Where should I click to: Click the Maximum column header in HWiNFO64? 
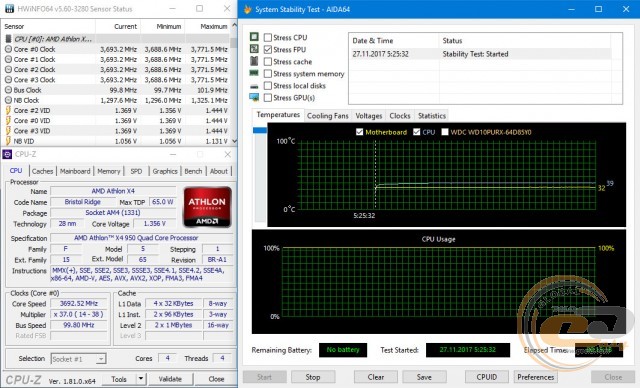(207, 26)
